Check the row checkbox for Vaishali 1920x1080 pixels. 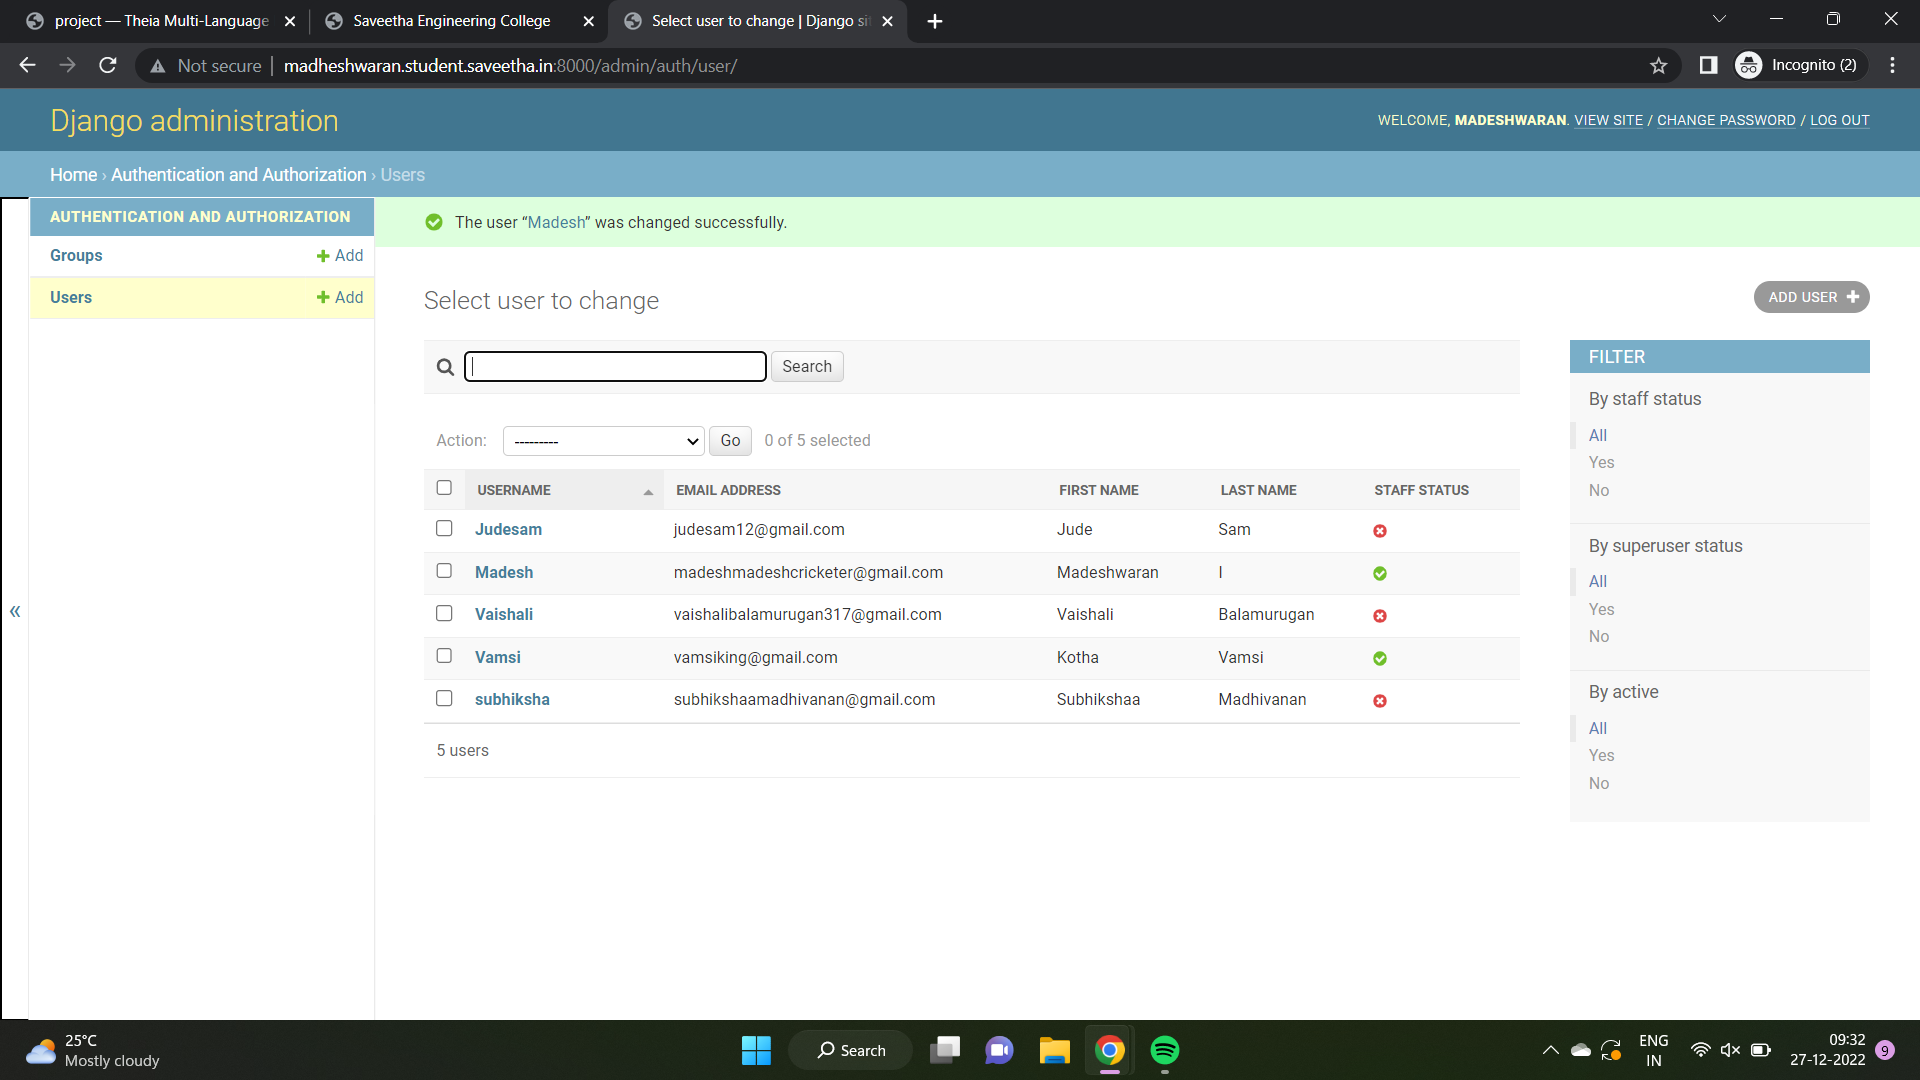[x=444, y=613]
